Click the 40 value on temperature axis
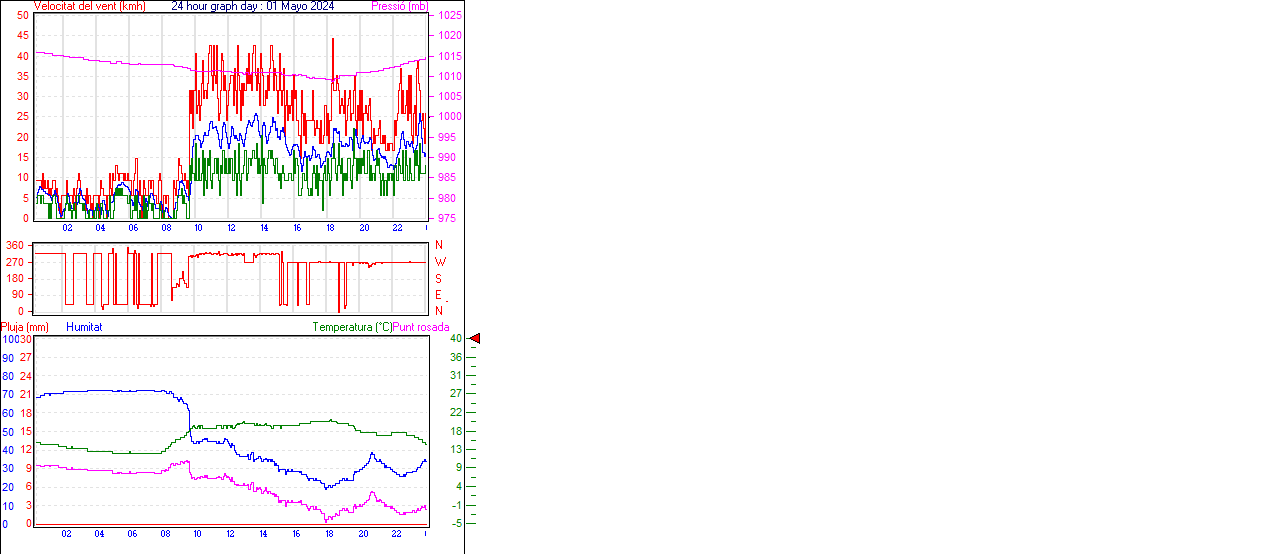The width and height of the screenshot is (1280, 554). click(455, 339)
